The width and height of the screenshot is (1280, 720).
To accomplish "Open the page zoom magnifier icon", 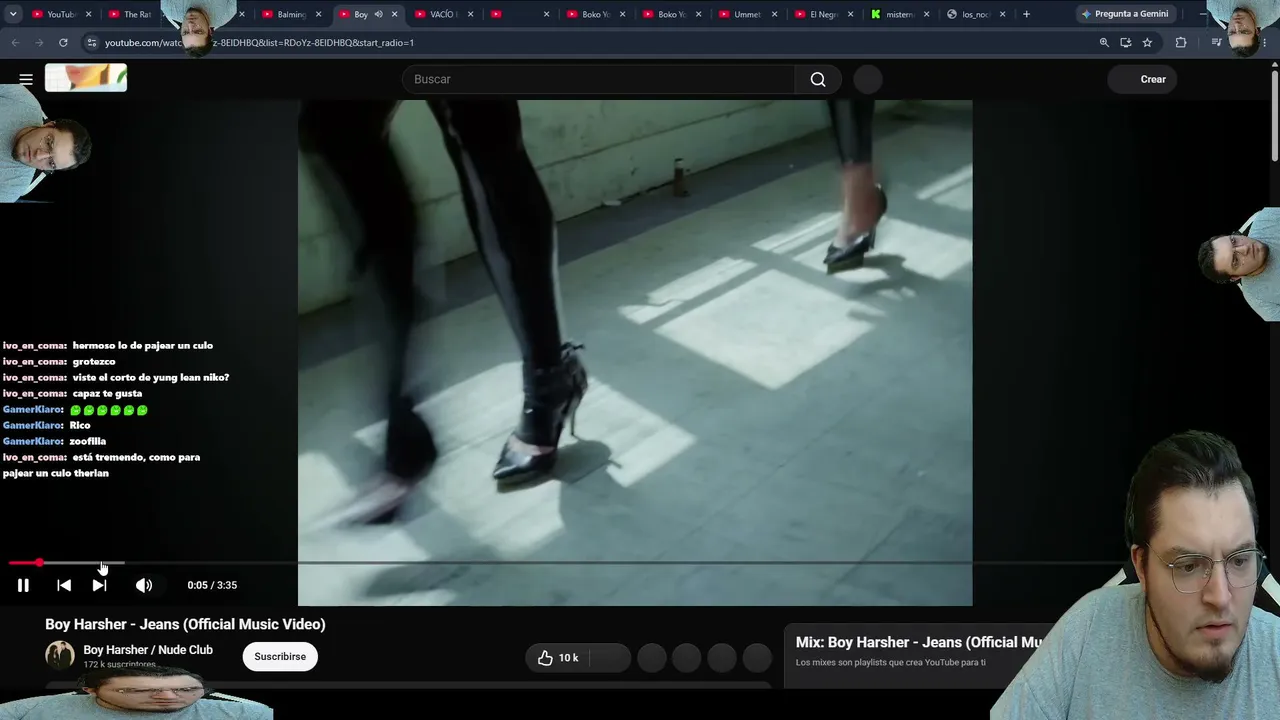I will (x=1104, y=43).
